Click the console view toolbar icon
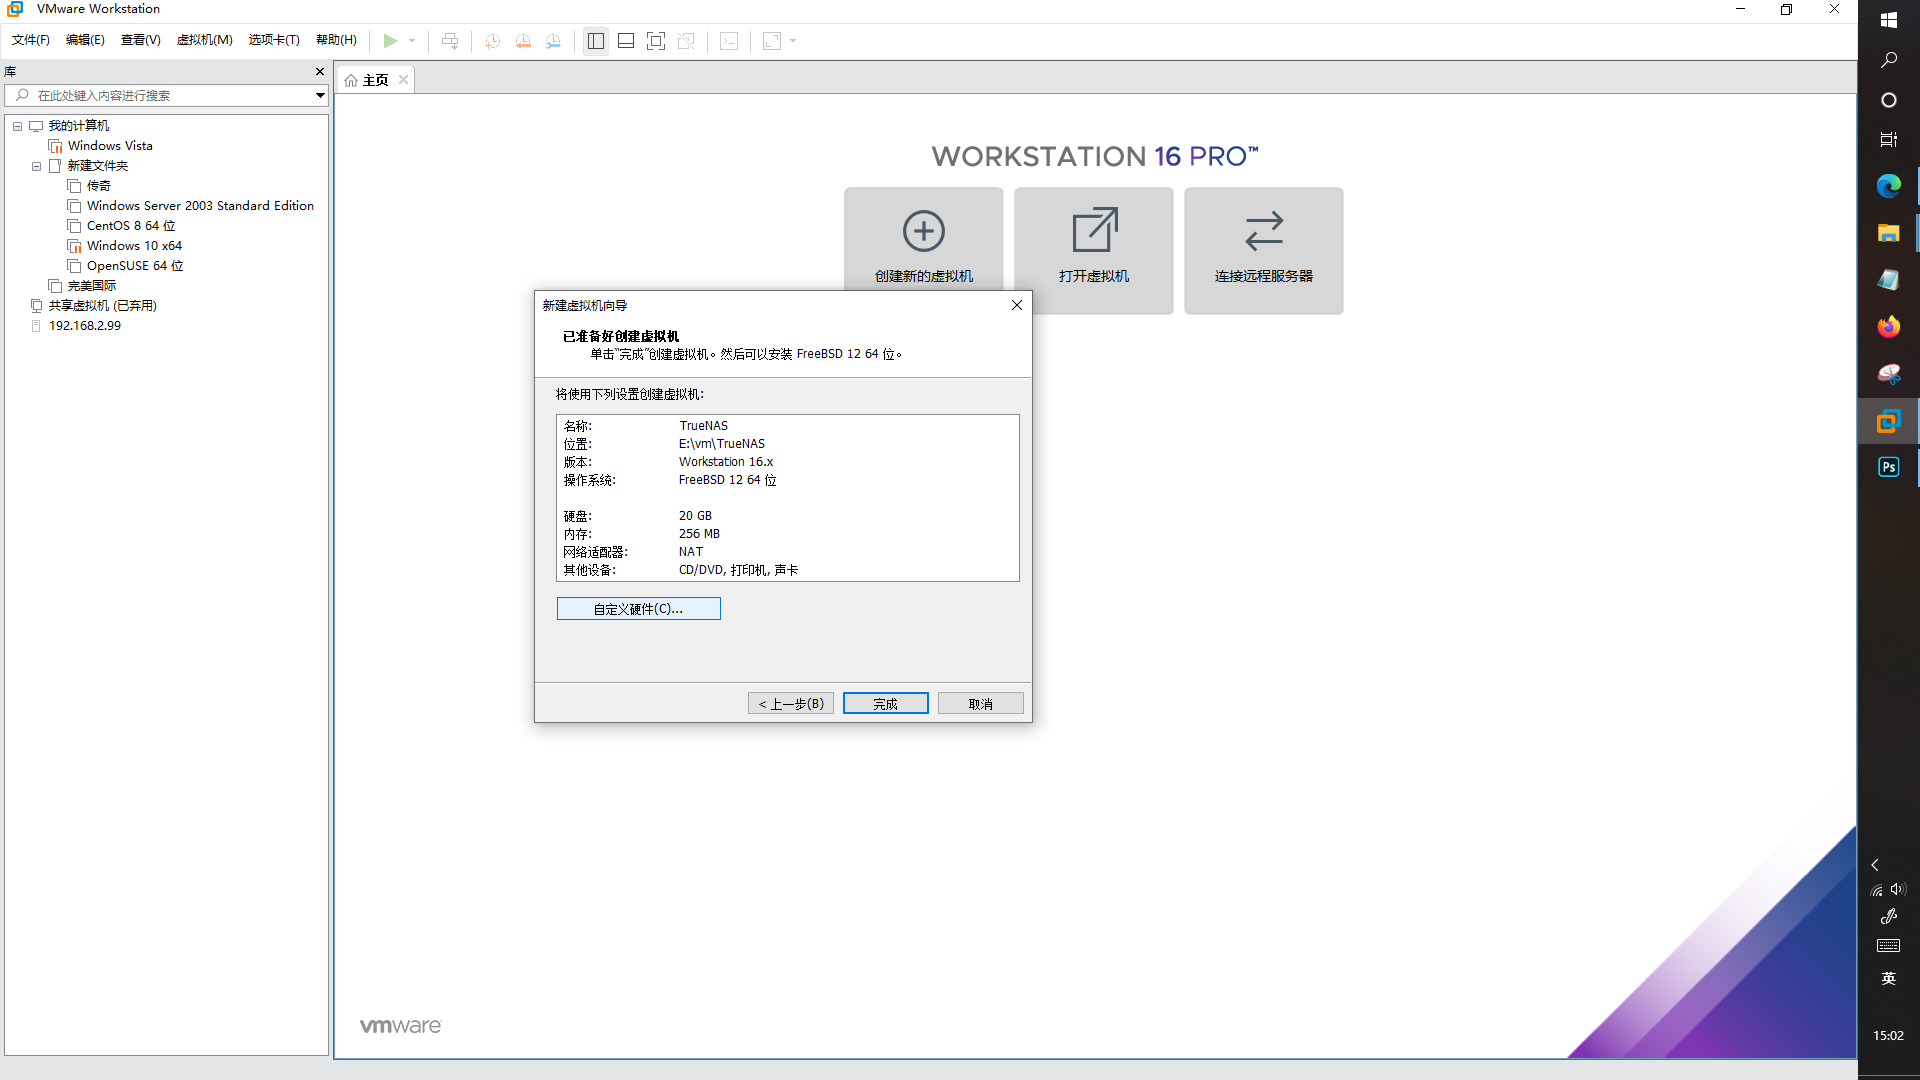 click(730, 41)
